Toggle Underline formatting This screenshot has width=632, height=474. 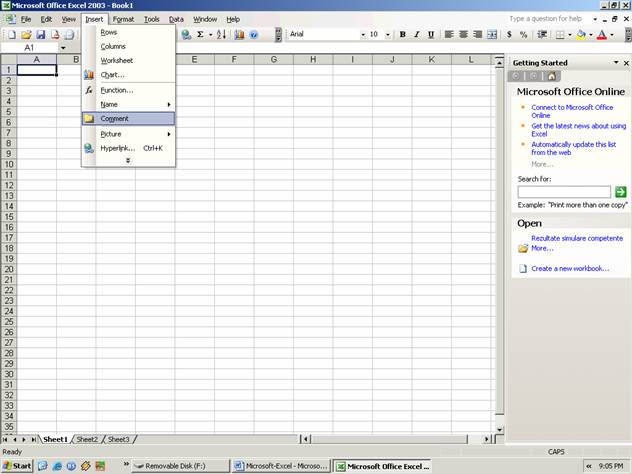coord(431,35)
